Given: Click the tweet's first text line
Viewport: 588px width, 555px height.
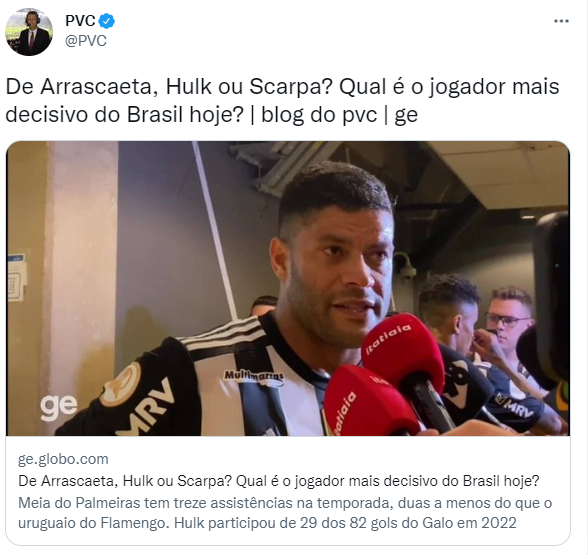Looking at the screenshot, I should pos(282,87).
